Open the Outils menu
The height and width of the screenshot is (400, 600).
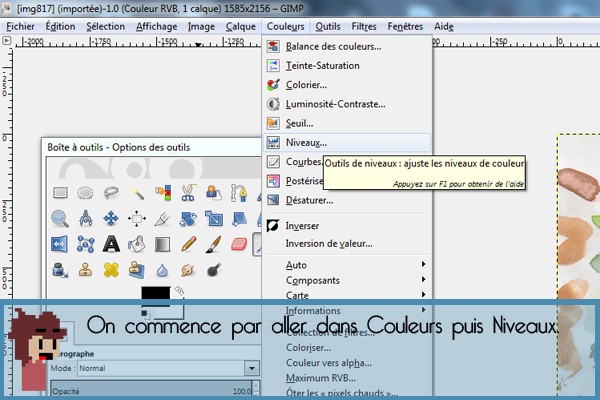pos(328,26)
